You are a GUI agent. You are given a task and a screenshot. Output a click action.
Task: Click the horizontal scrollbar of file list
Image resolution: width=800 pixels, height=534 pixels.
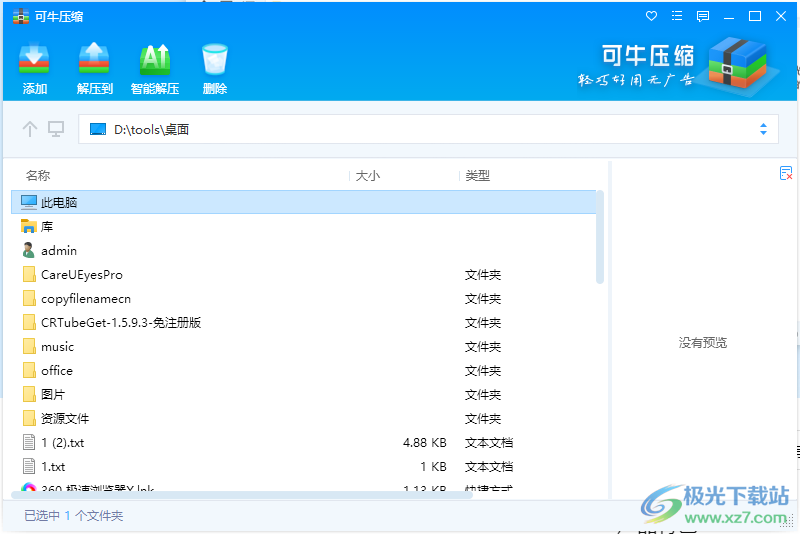(242, 495)
